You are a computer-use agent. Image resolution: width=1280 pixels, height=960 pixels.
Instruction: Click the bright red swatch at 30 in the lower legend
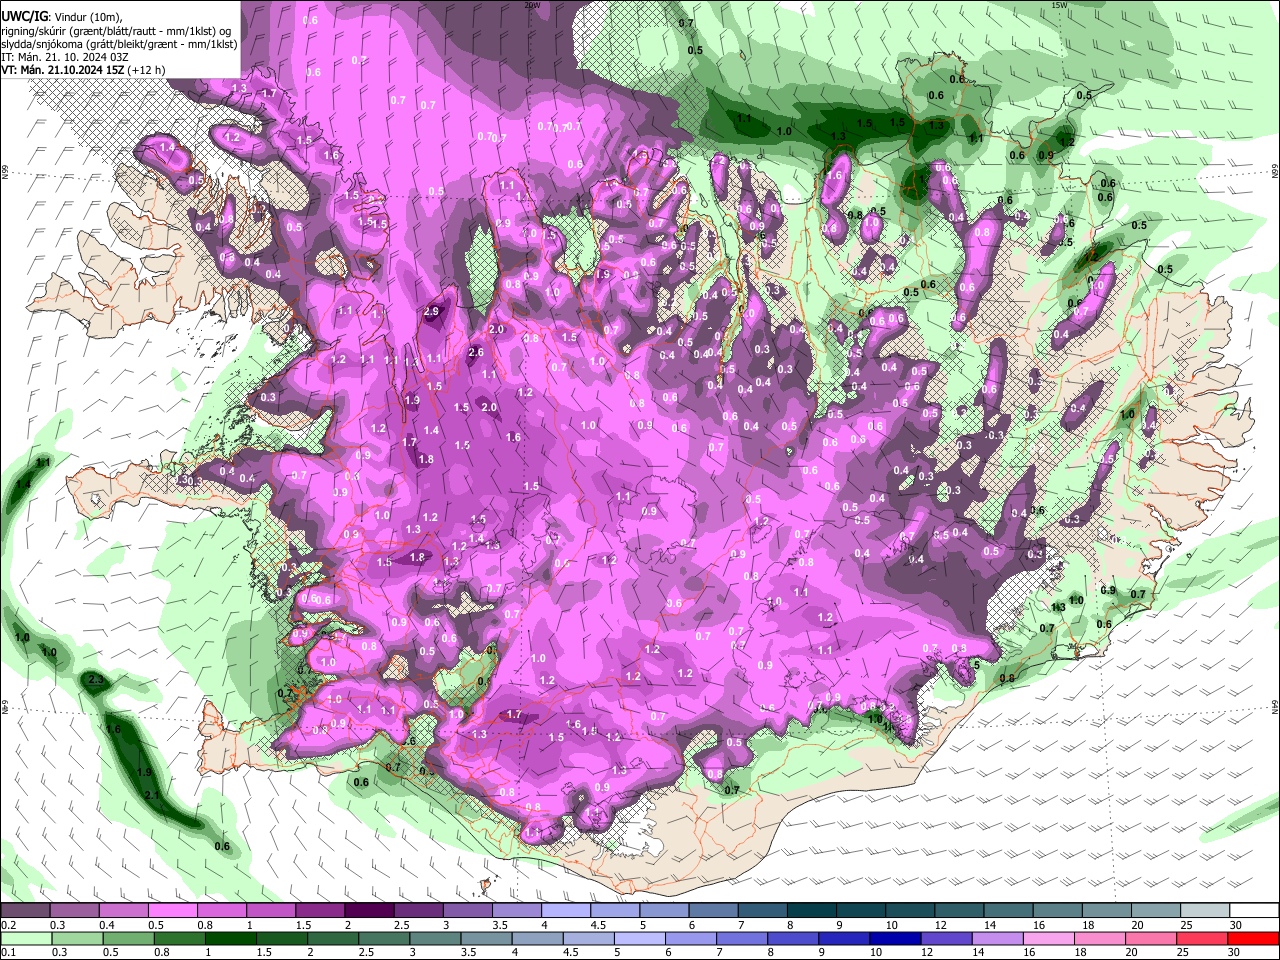point(1254,938)
